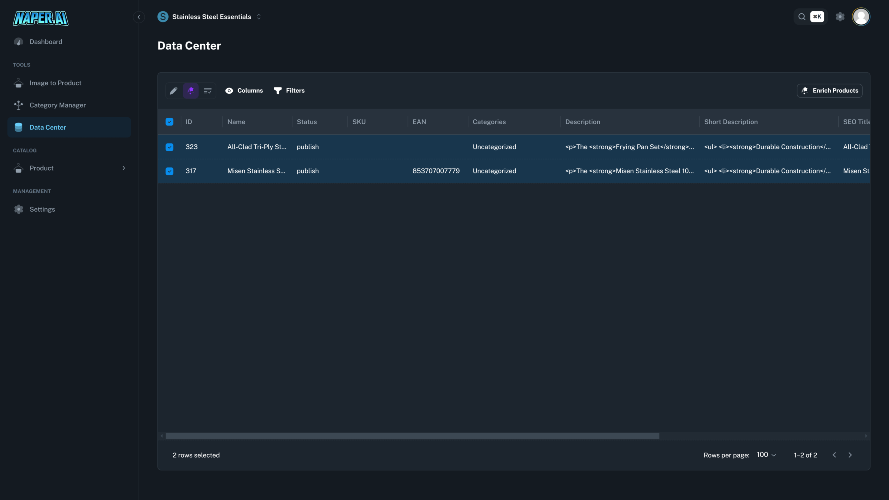The width and height of the screenshot is (889, 500).
Task: Click the Category Manager tree icon
Action: pyautogui.click(x=18, y=105)
